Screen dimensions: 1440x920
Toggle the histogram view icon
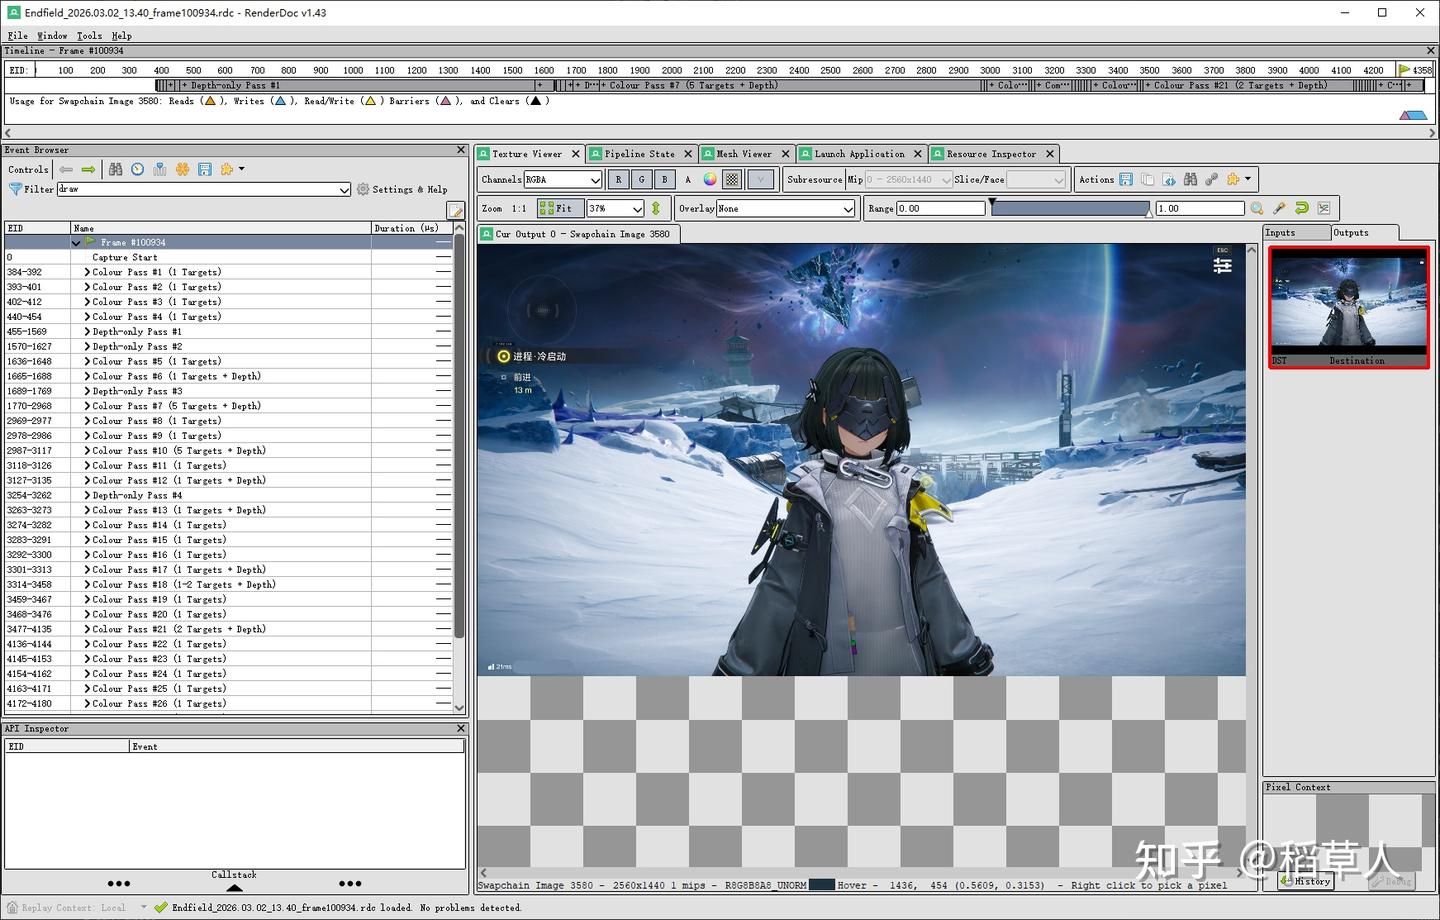tap(1324, 208)
